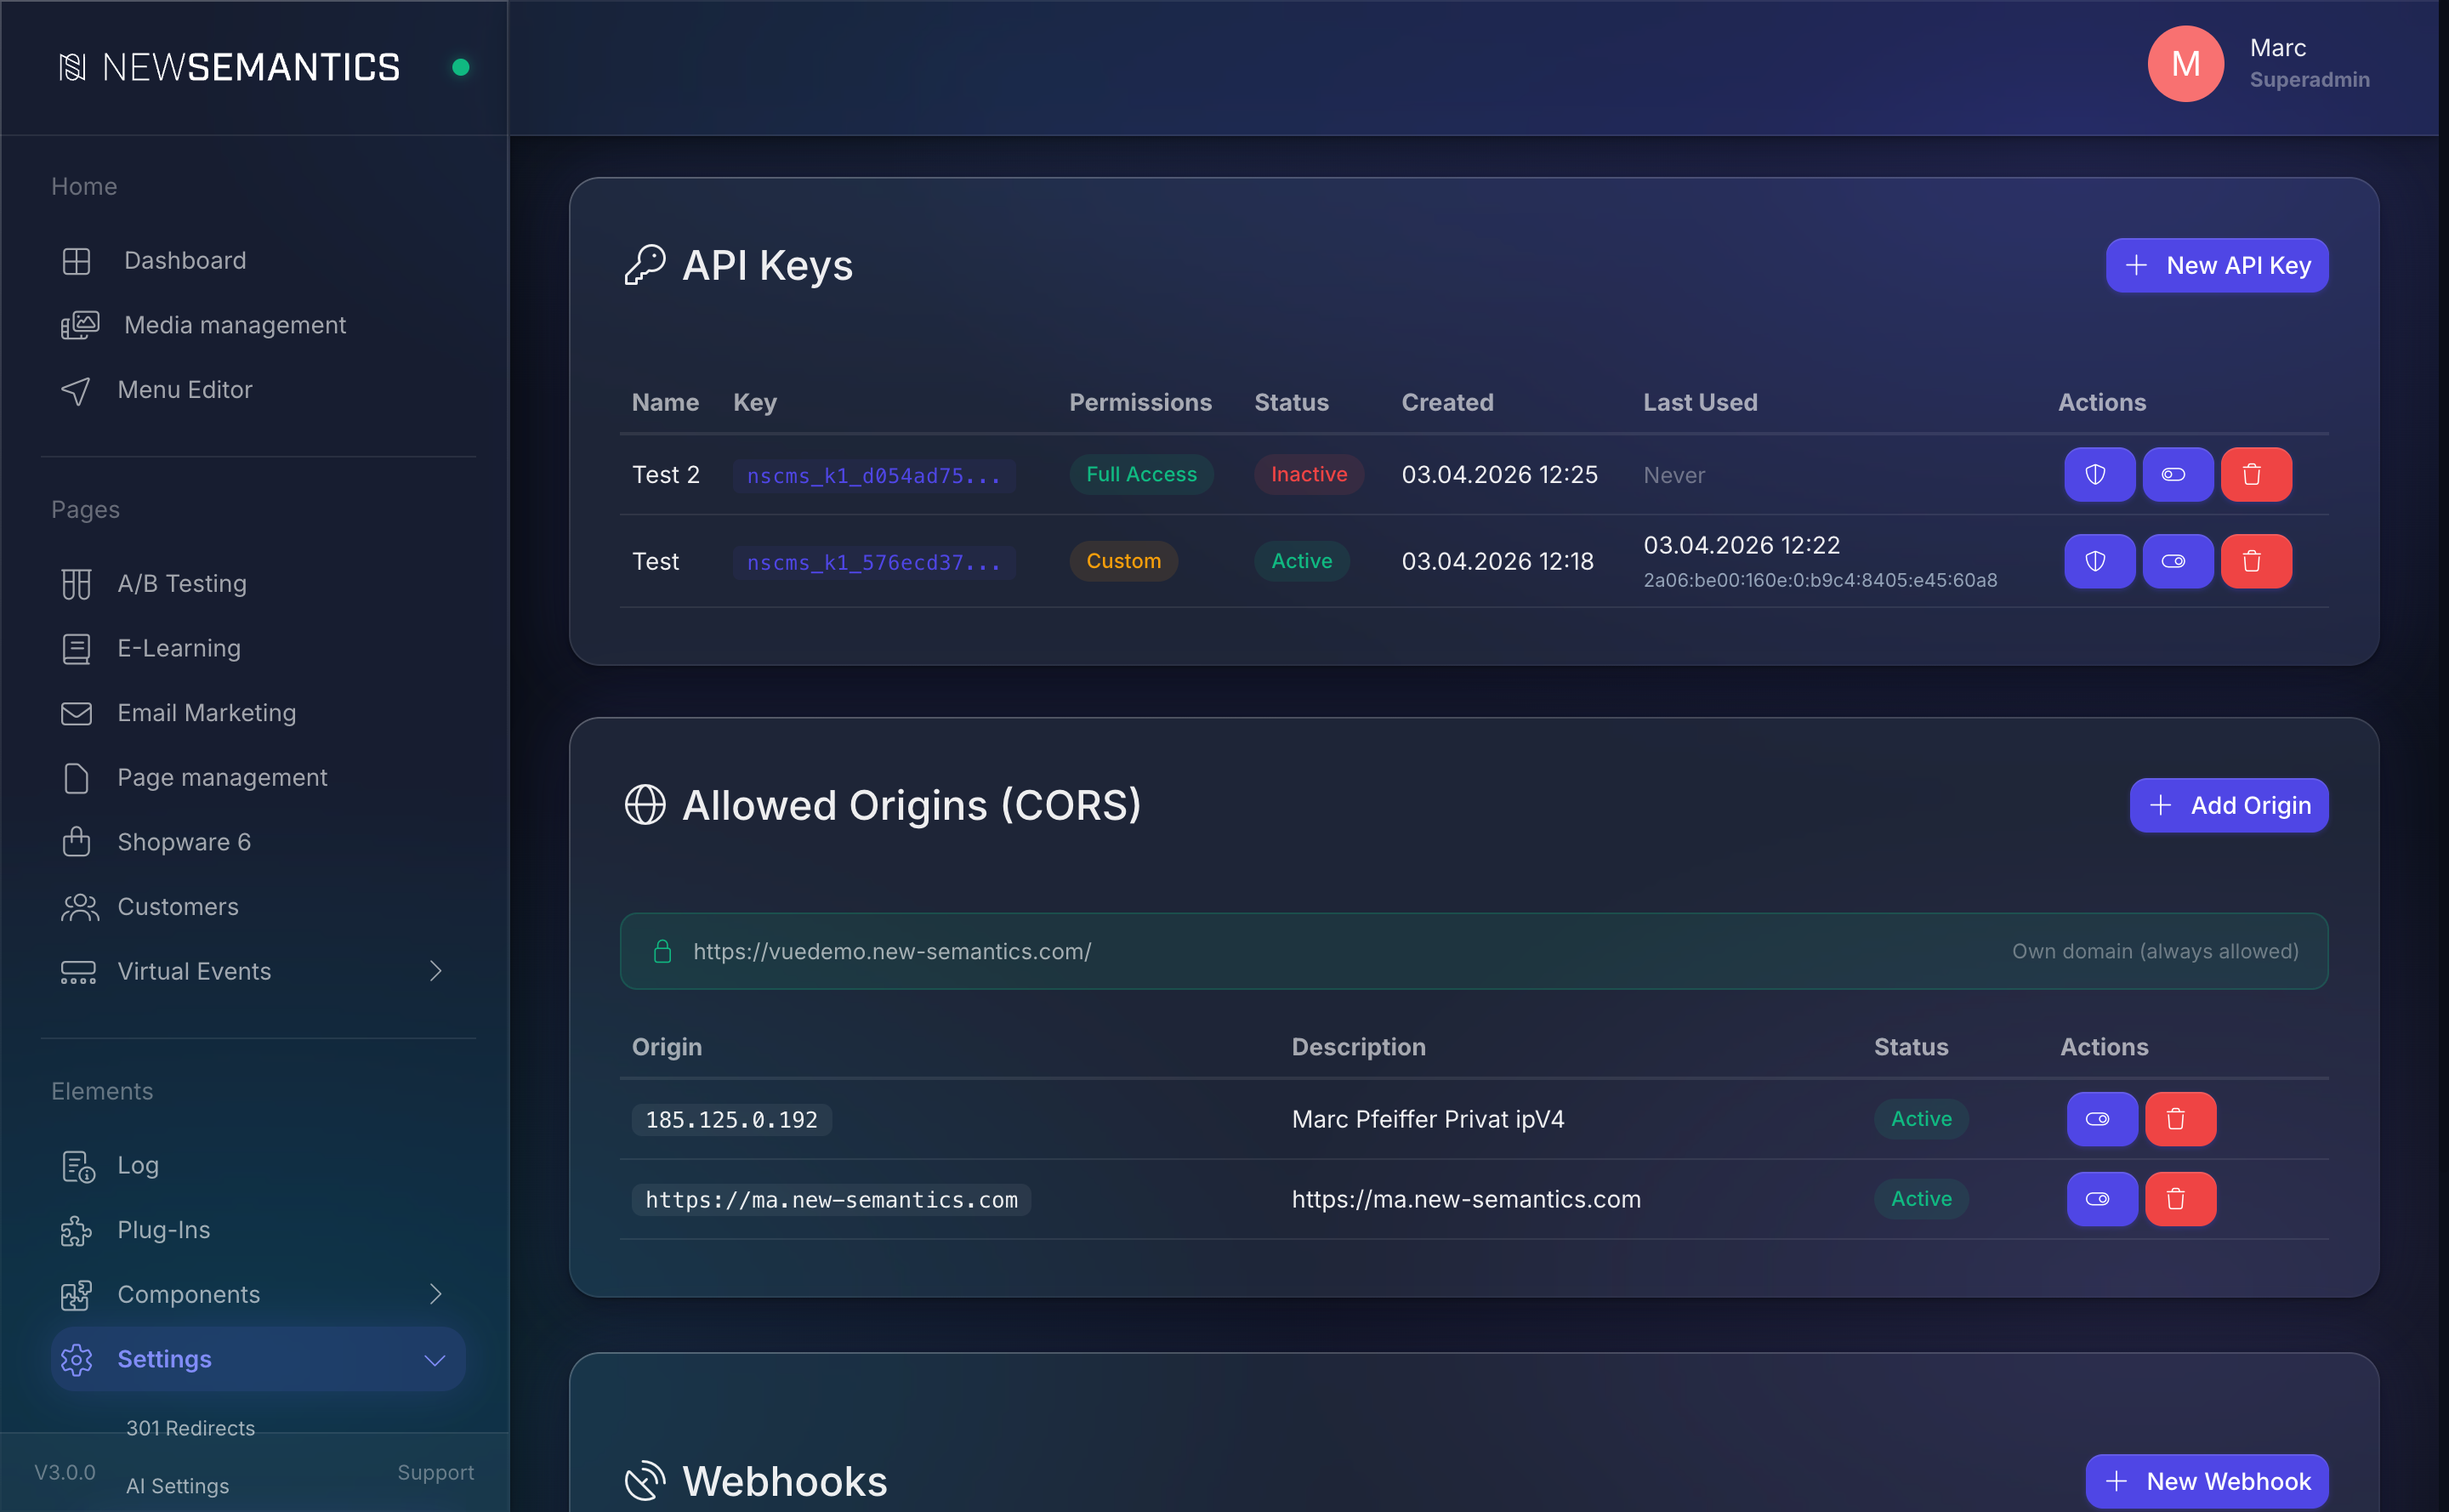Open 301 Redirects settings
The height and width of the screenshot is (1512, 2449).
pyautogui.click(x=190, y=1428)
